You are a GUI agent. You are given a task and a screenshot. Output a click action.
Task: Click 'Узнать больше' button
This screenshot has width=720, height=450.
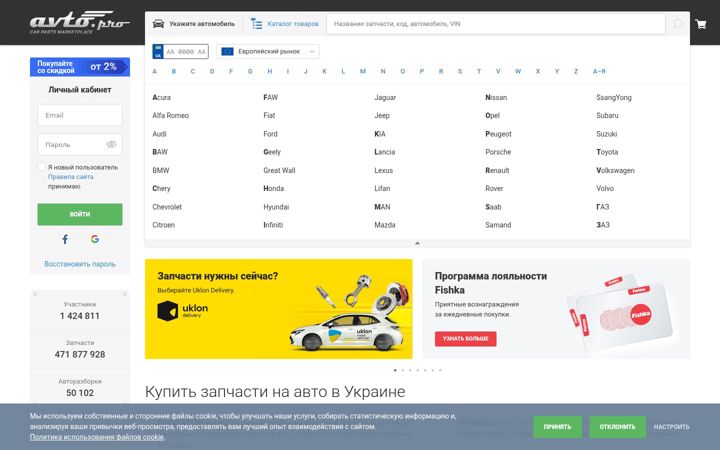coord(466,338)
